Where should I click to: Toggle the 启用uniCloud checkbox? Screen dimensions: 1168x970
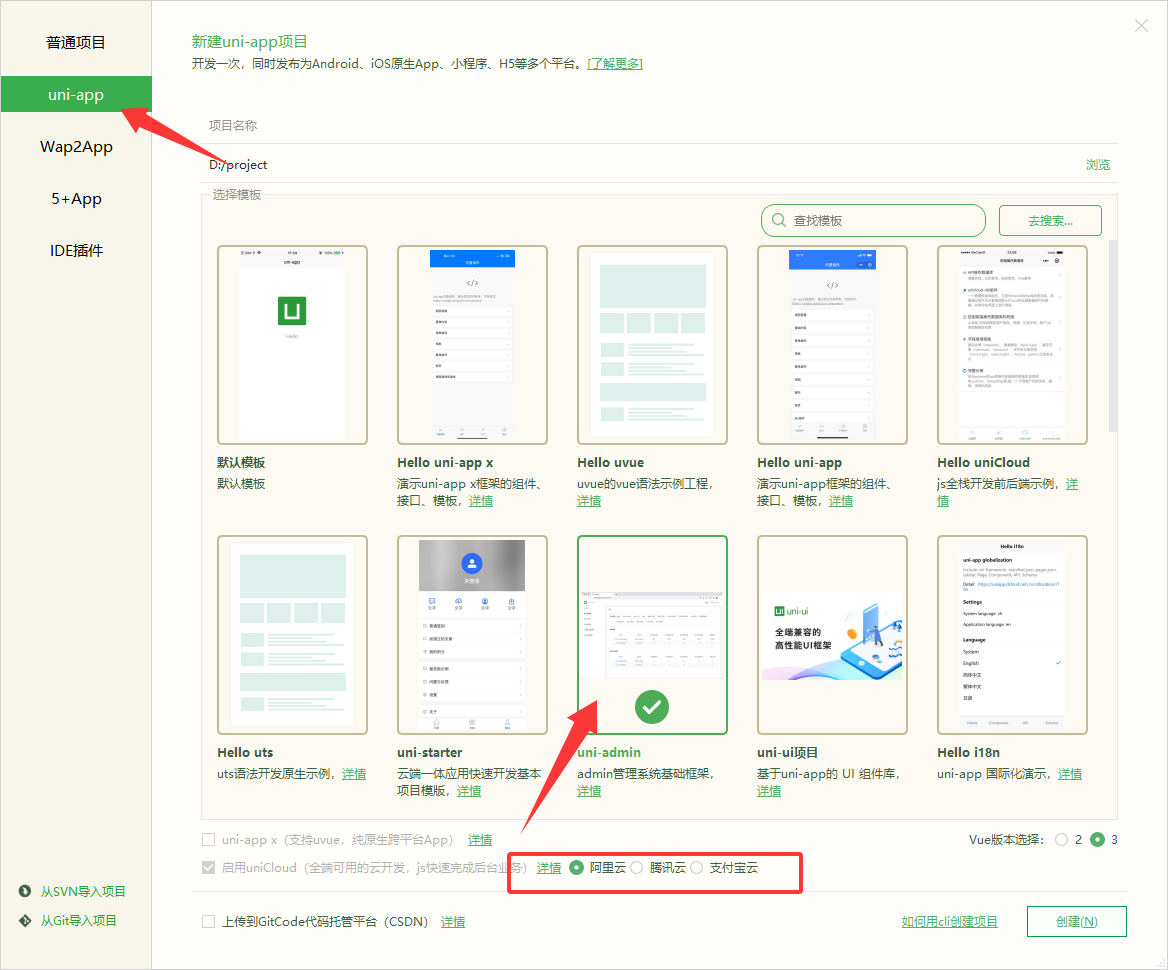tap(209, 868)
